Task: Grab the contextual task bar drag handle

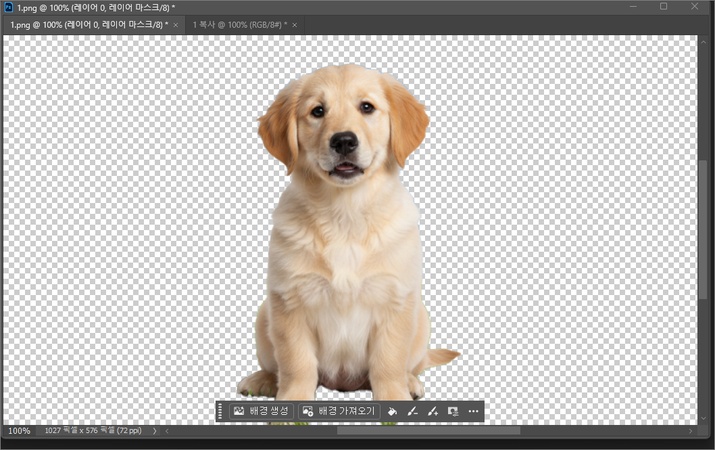Action: pos(220,411)
